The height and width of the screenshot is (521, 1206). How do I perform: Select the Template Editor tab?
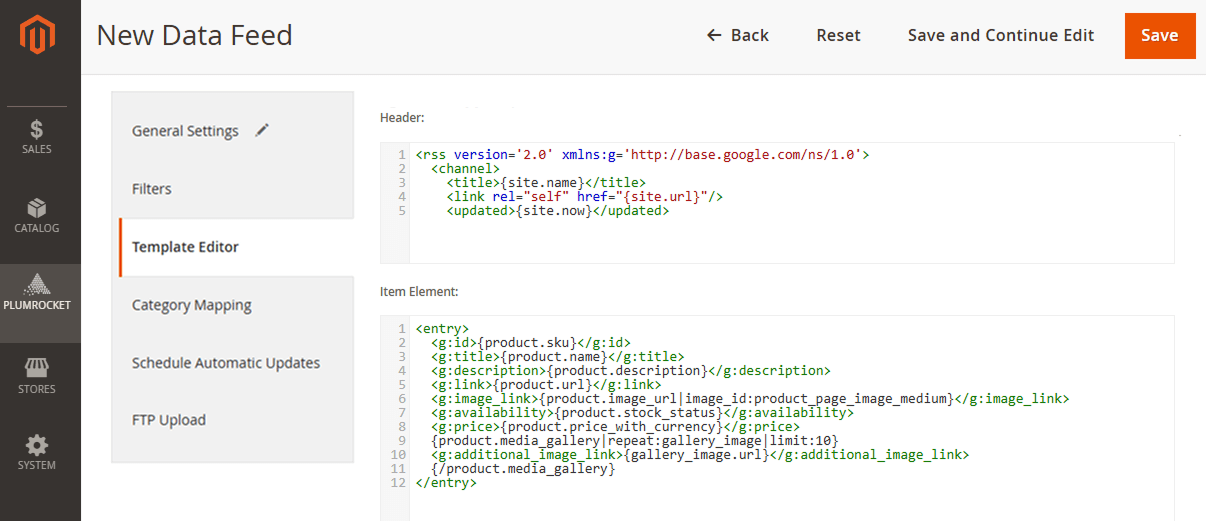[236, 247]
